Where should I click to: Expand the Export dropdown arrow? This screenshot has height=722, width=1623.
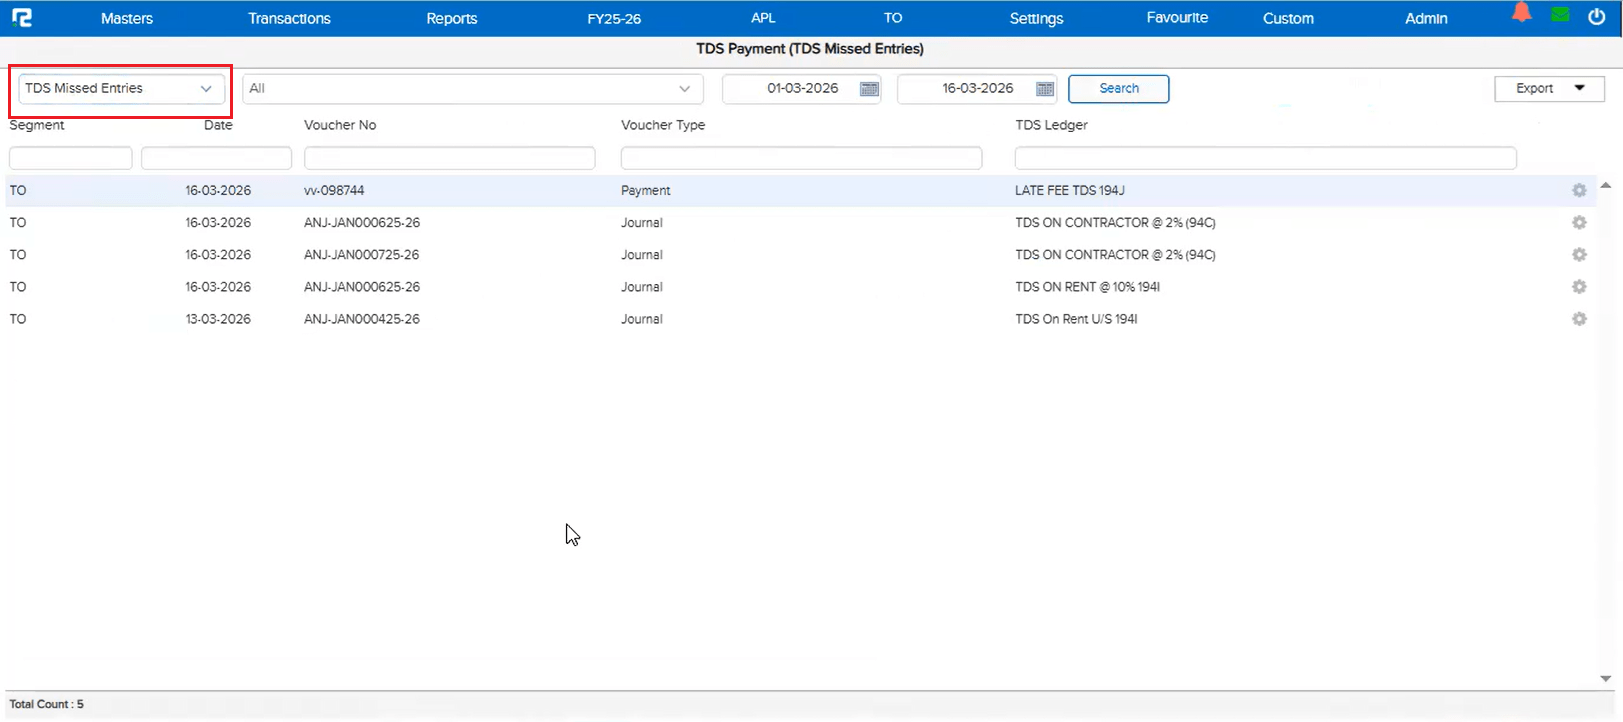point(1580,88)
